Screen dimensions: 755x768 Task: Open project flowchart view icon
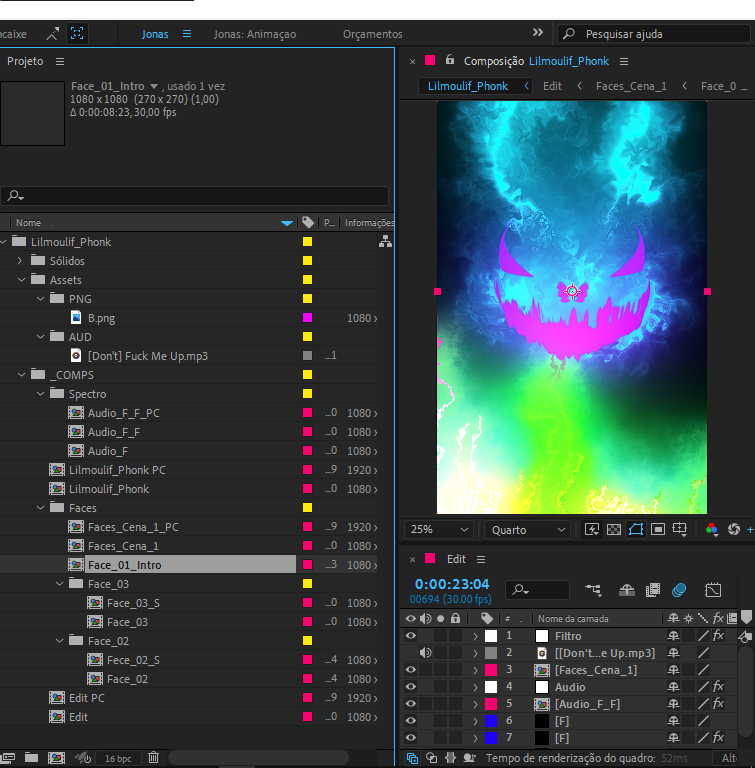pyautogui.click(x=385, y=241)
